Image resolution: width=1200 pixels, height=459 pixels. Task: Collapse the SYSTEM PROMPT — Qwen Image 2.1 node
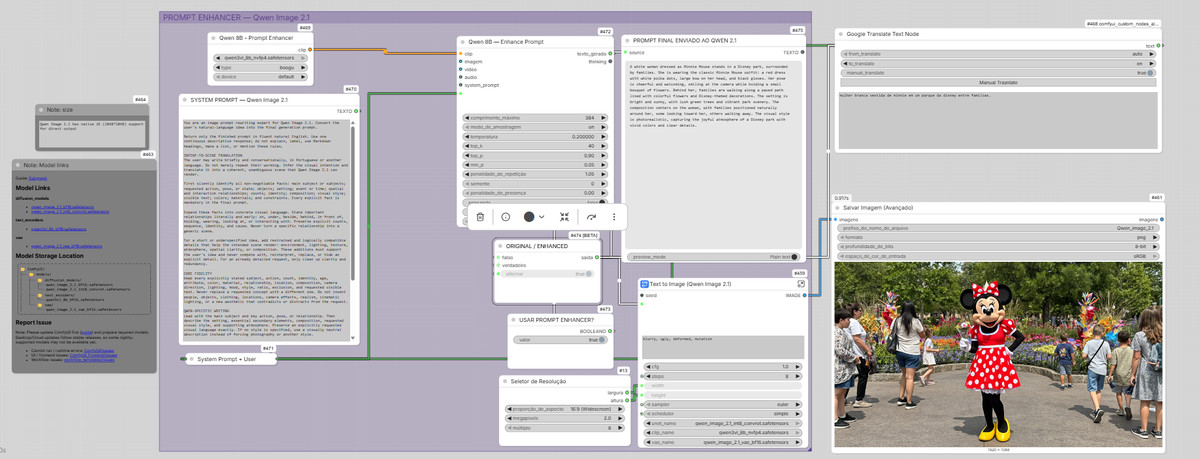click(187, 100)
